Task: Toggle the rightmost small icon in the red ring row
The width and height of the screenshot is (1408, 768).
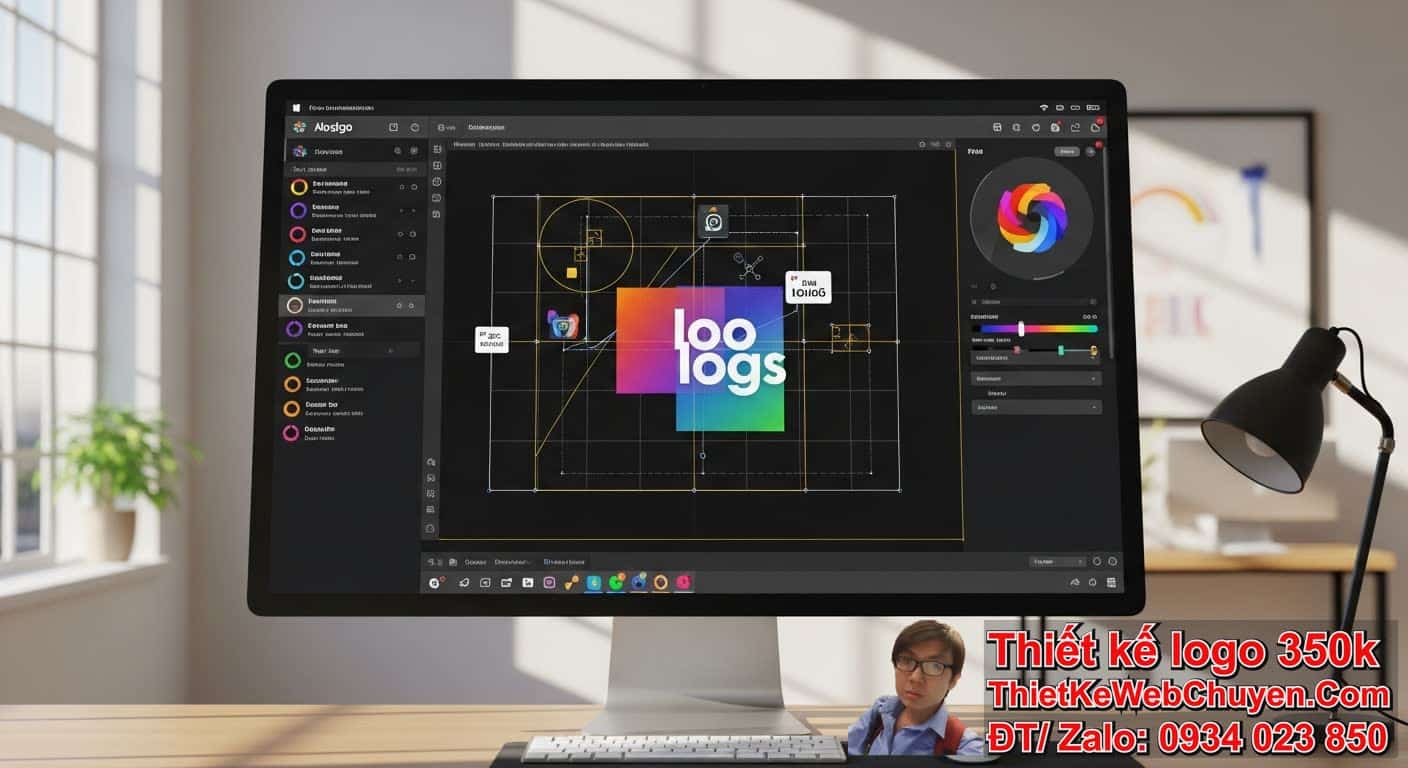Action: [x=414, y=234]
